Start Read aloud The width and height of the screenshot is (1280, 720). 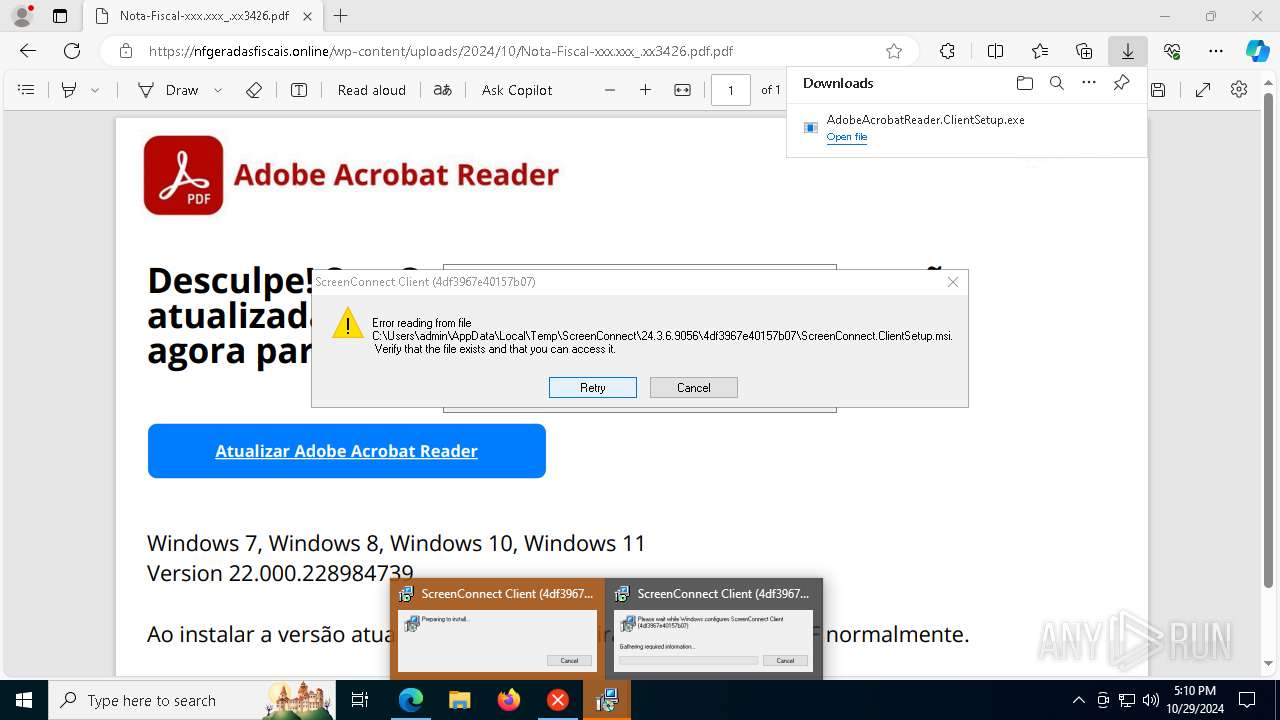[x=372, y=90]
